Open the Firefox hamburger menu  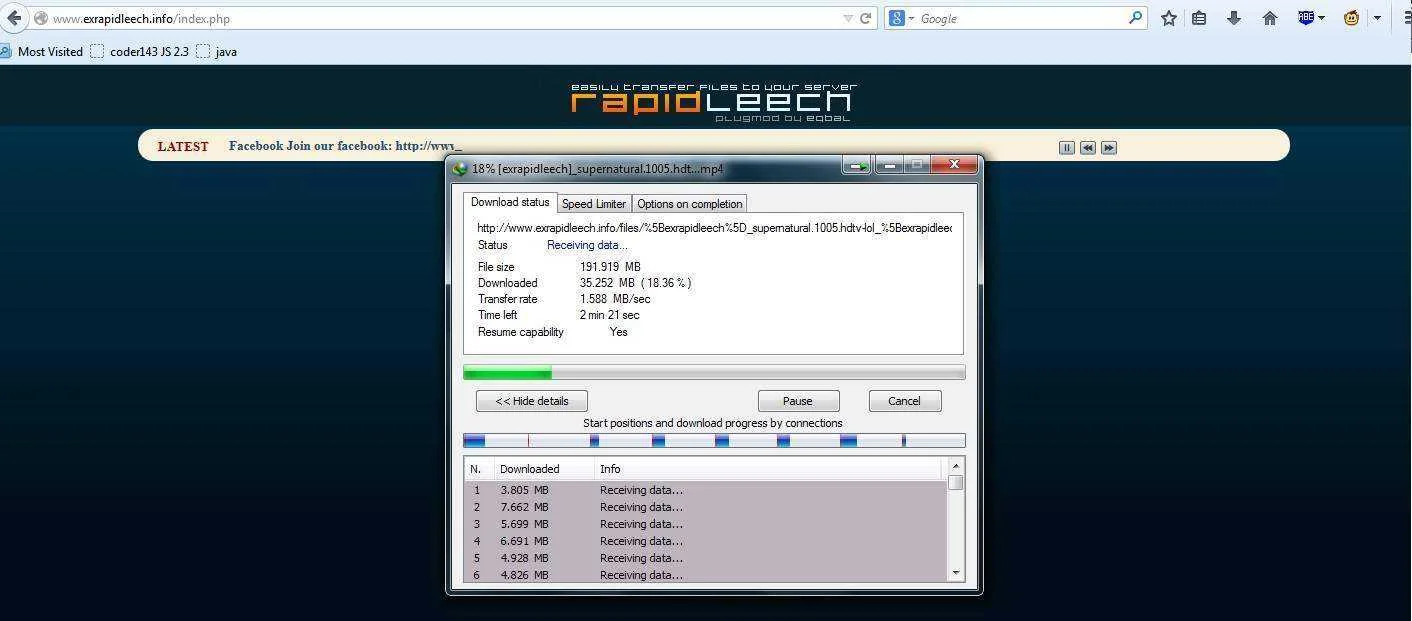coord(1406,18)
